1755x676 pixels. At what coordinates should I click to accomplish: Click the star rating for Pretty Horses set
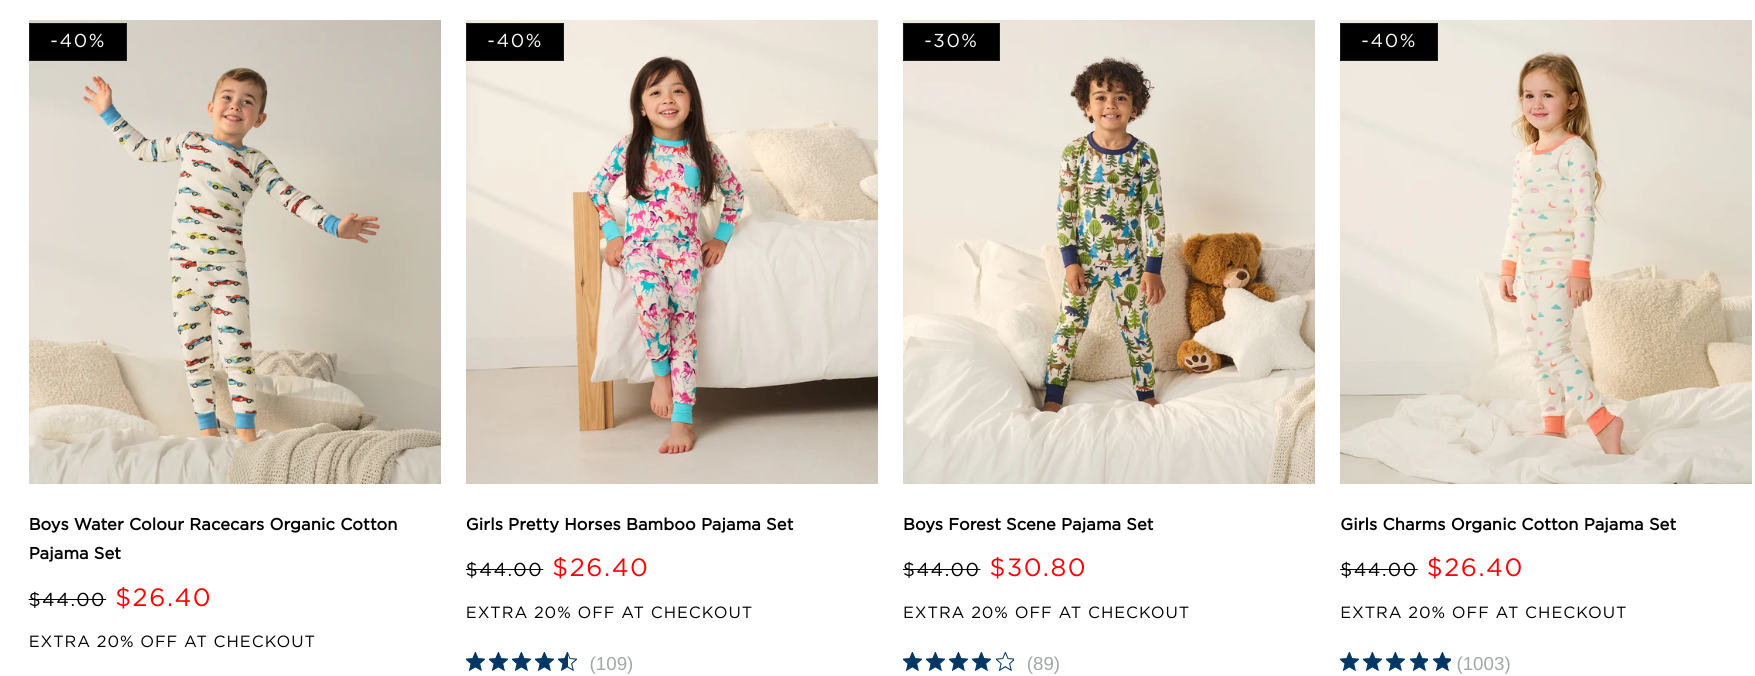click(x=521, y=662)
